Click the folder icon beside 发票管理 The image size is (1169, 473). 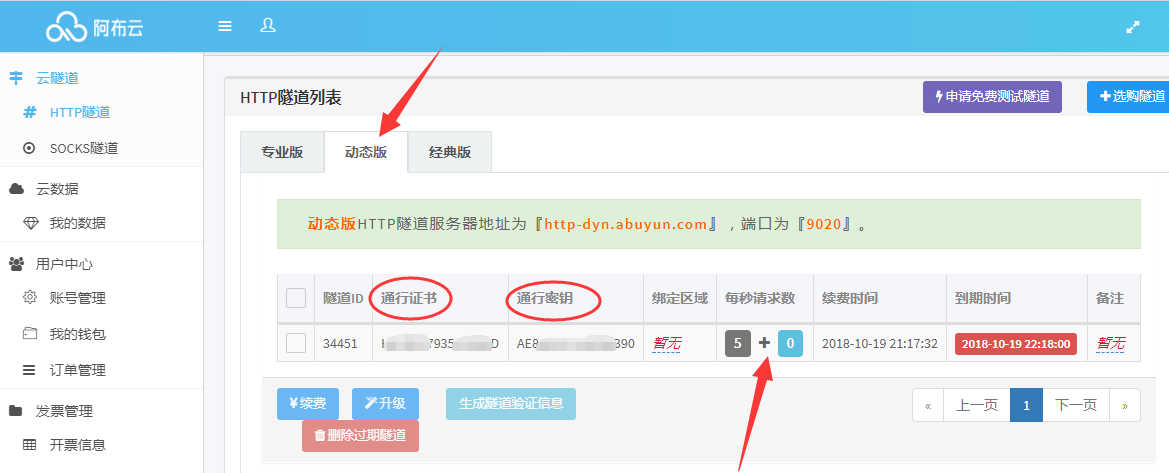(16, 411)
